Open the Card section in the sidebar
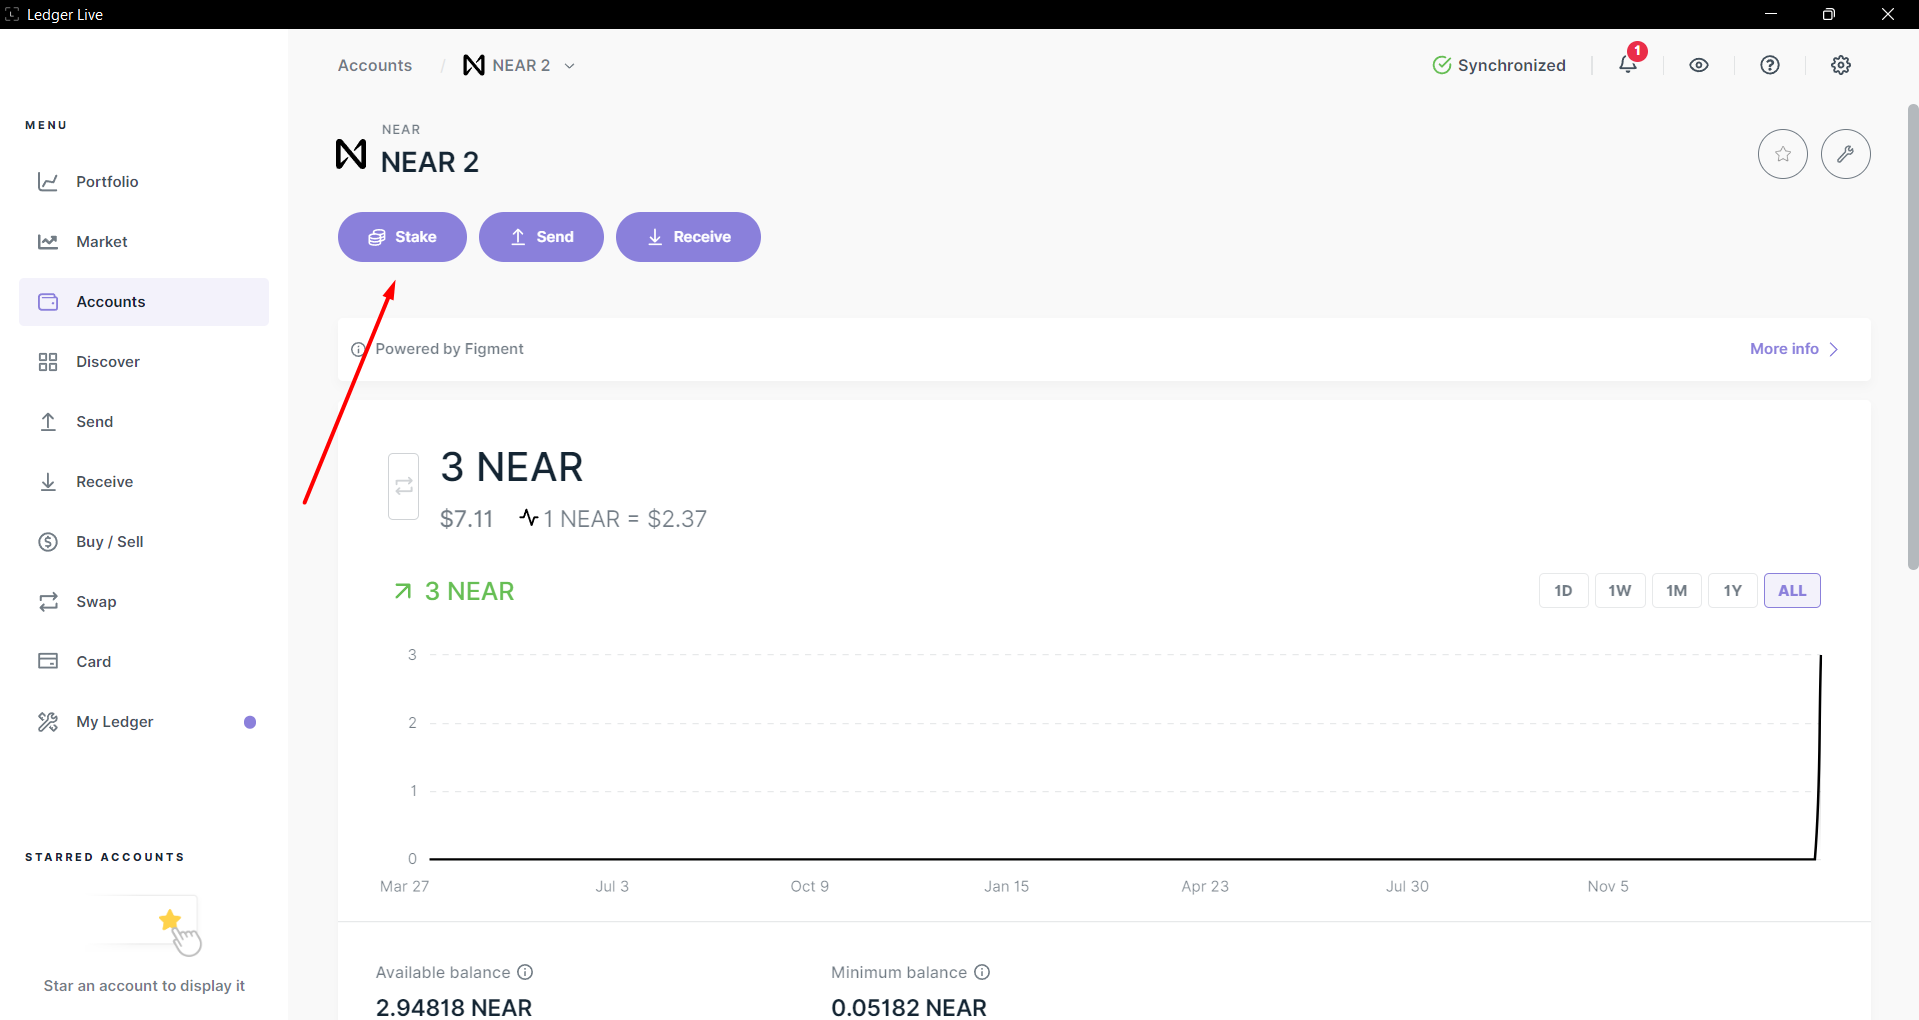This screenshot has width=1919, height=1020. [92, 661]
